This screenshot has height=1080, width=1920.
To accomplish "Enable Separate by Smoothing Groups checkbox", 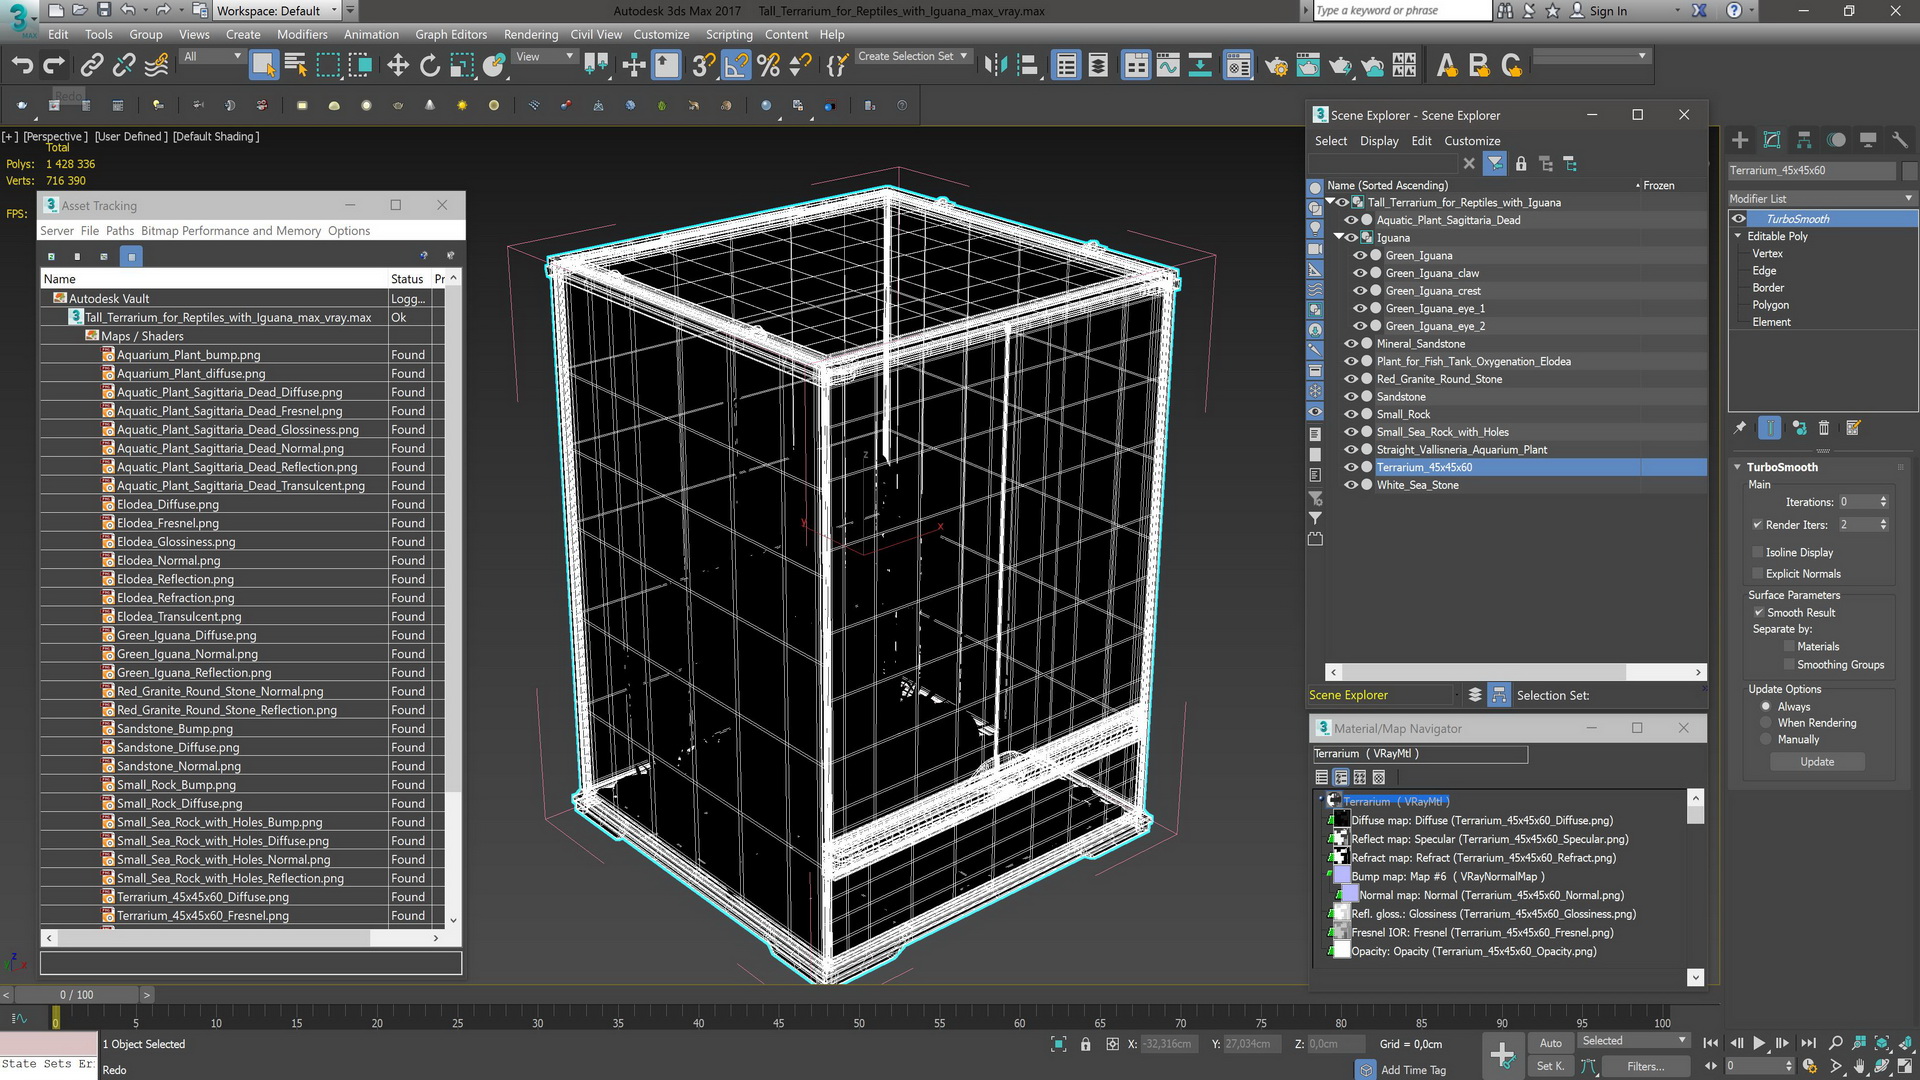I will click(x=1789, y=665).
